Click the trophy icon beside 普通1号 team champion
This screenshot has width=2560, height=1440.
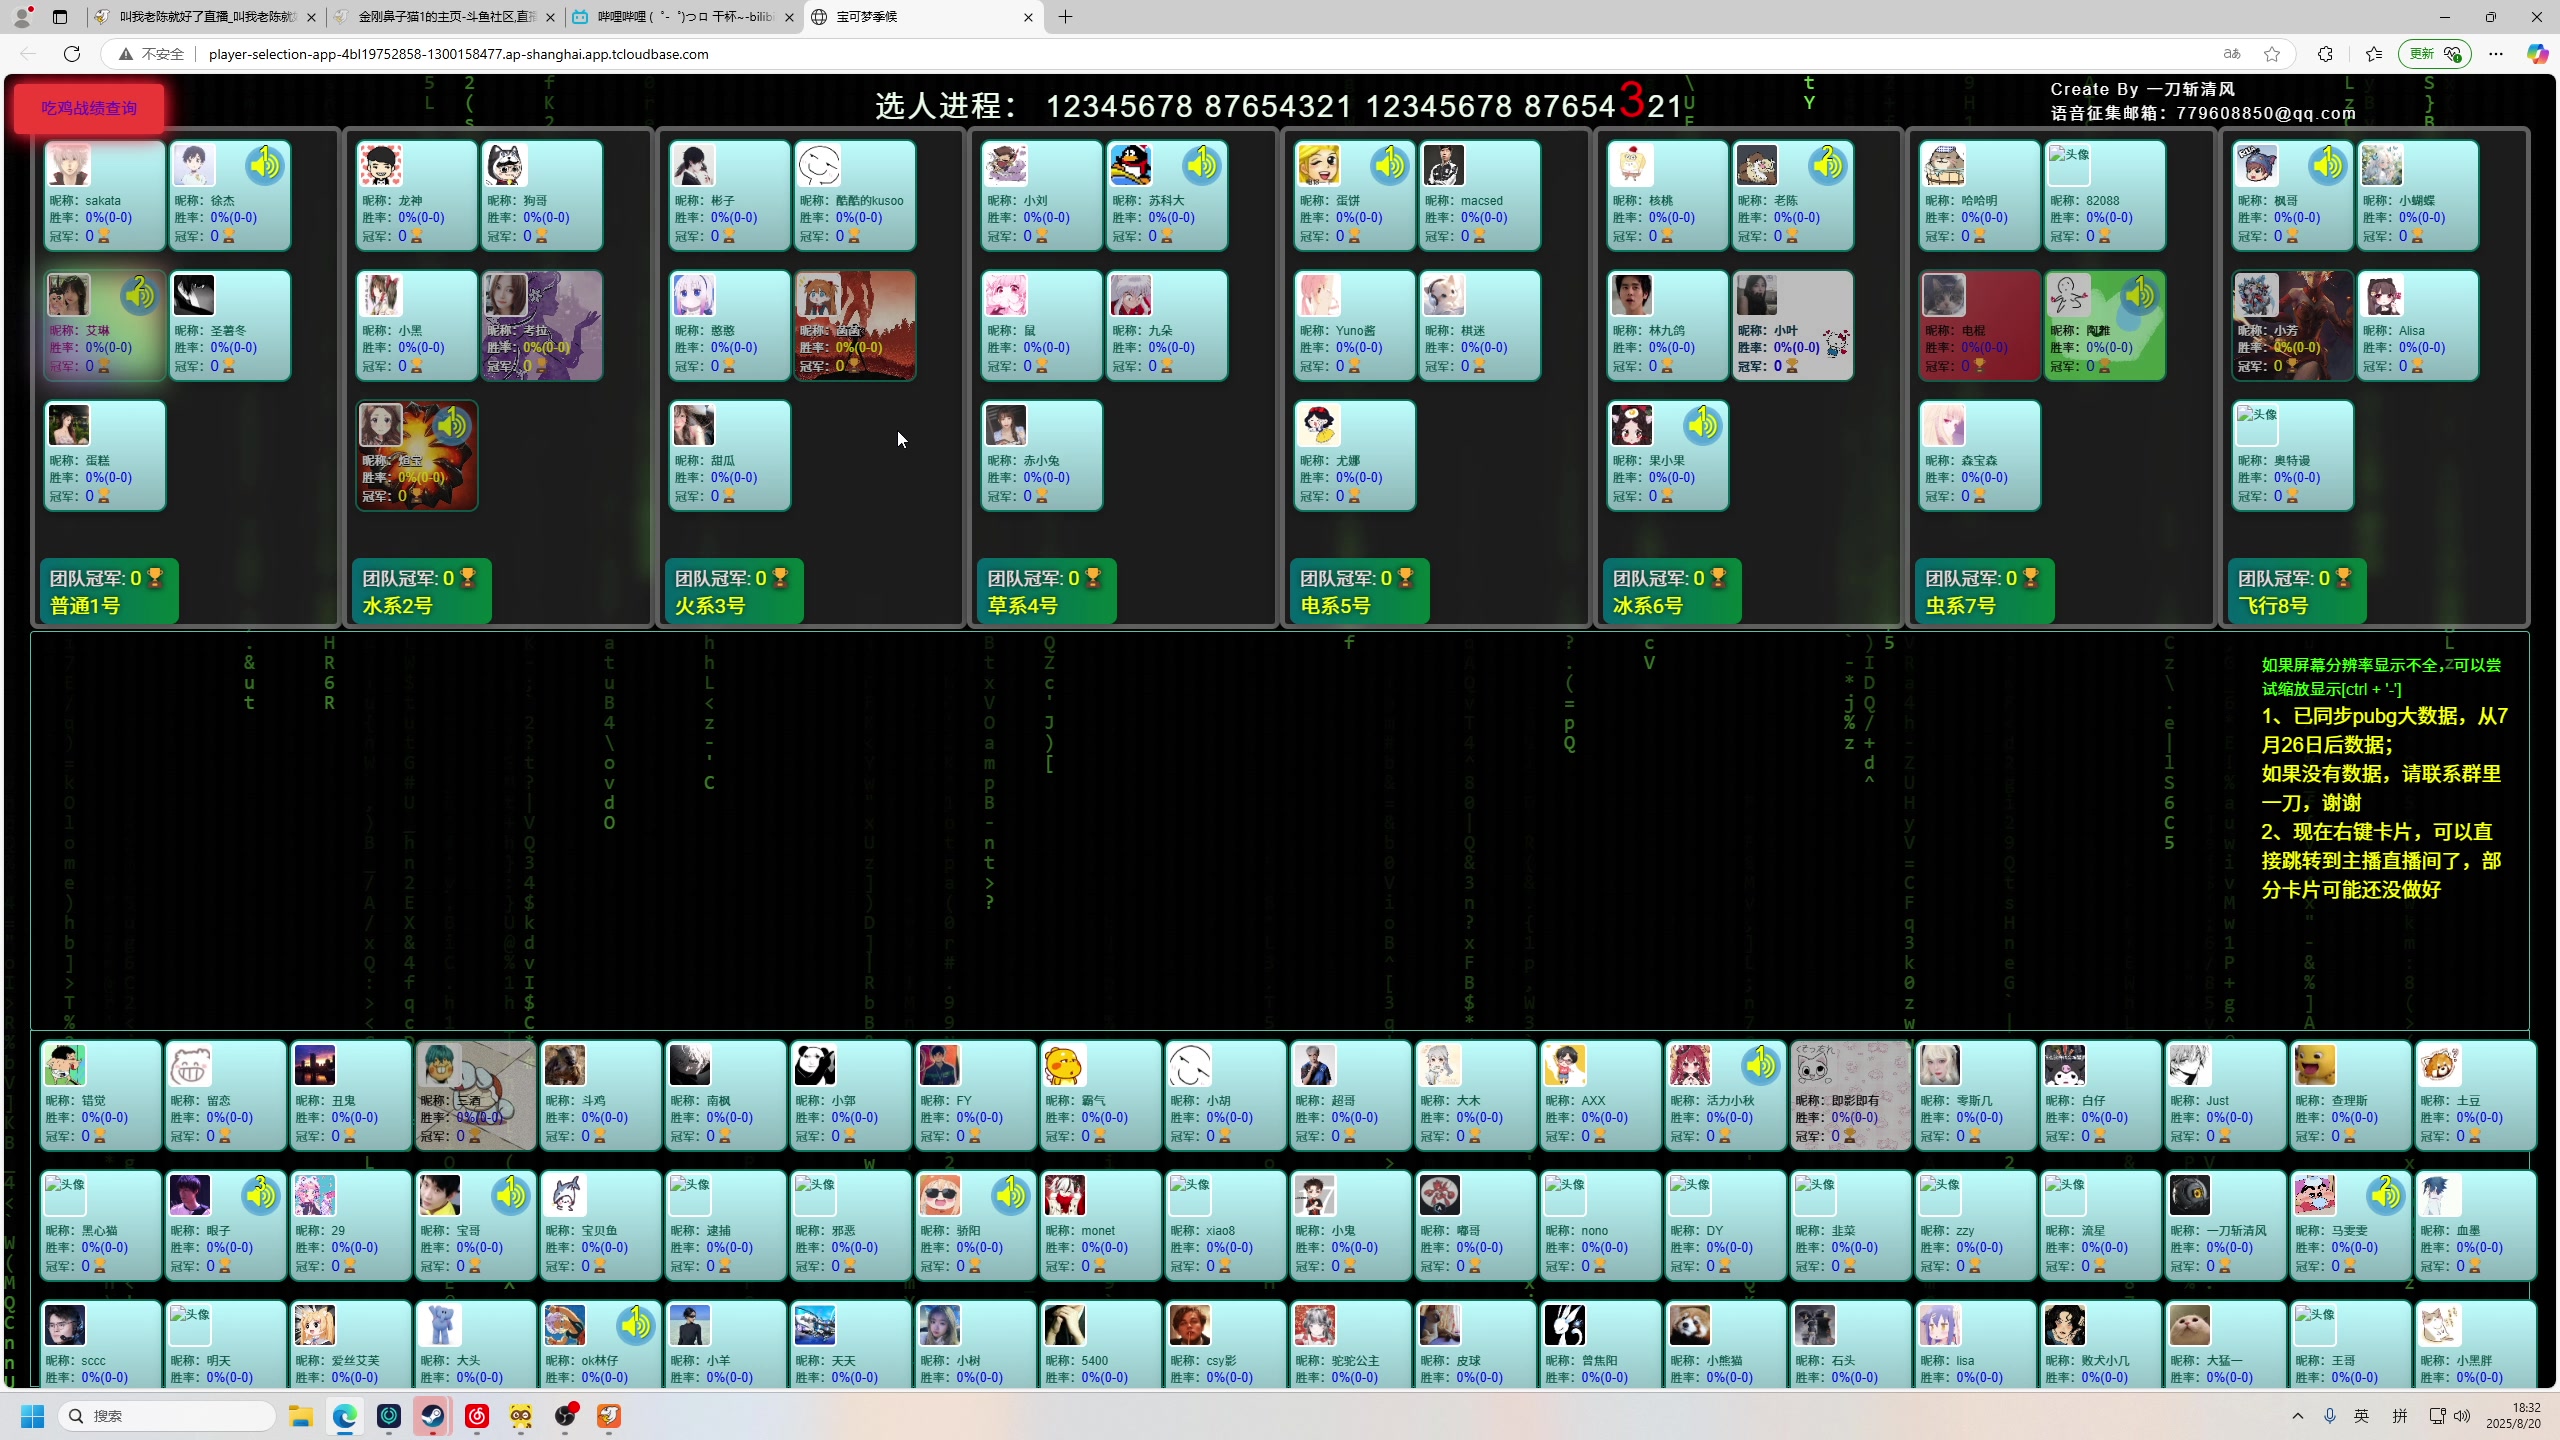155,578
